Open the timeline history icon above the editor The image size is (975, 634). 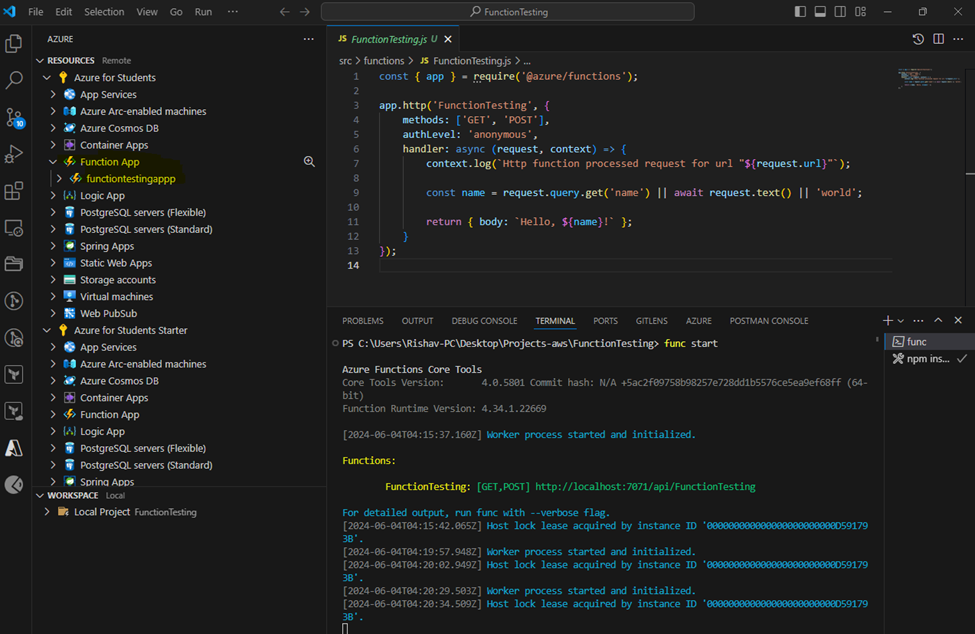tap(918, 39)
